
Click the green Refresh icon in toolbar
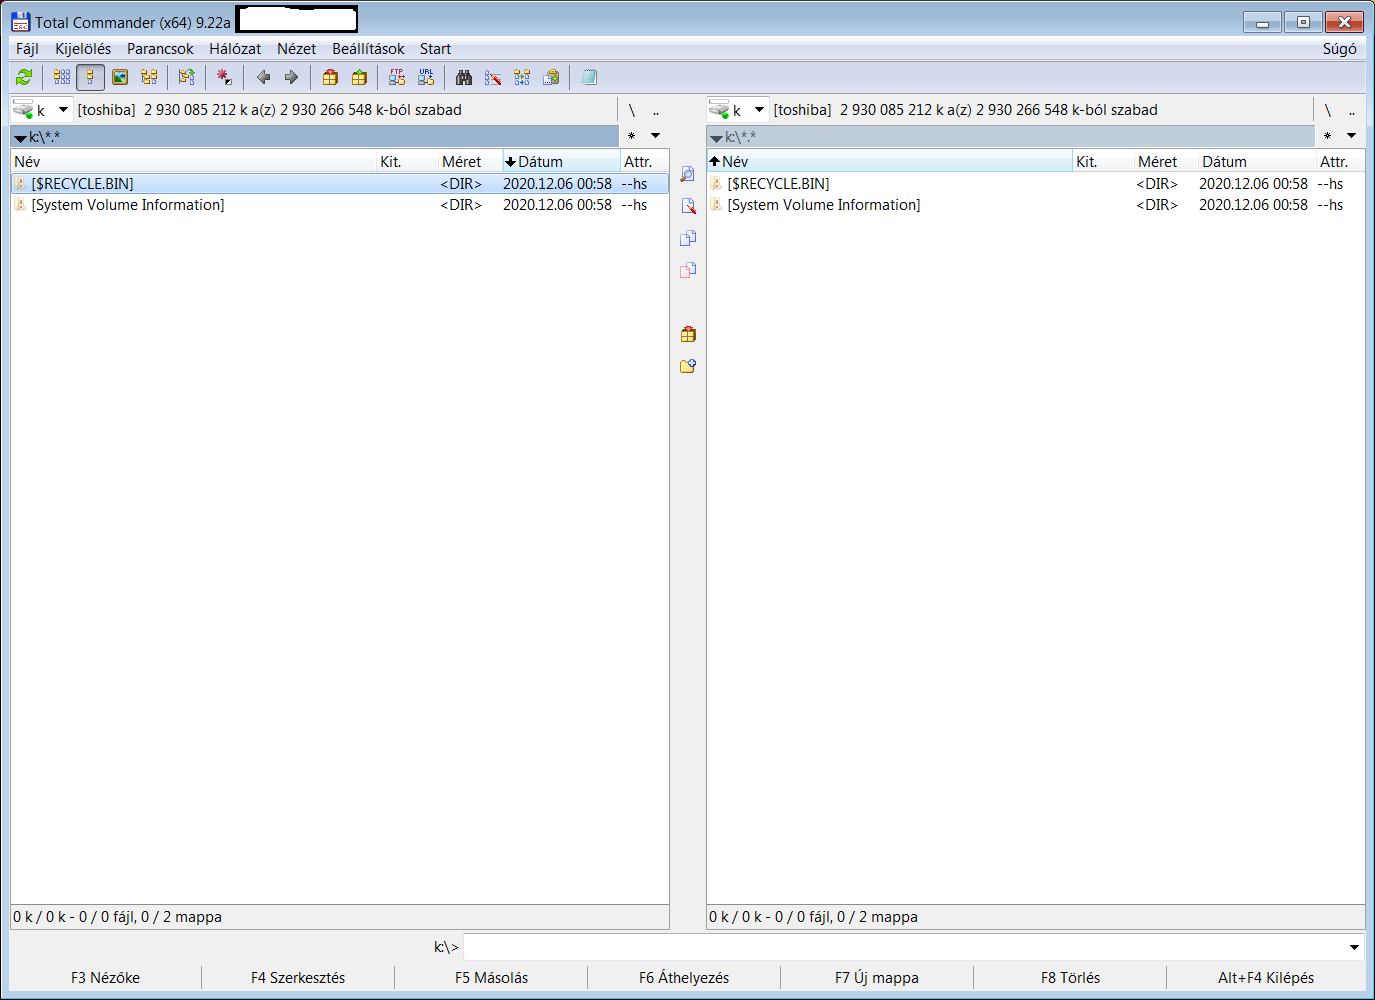[24, 77]
